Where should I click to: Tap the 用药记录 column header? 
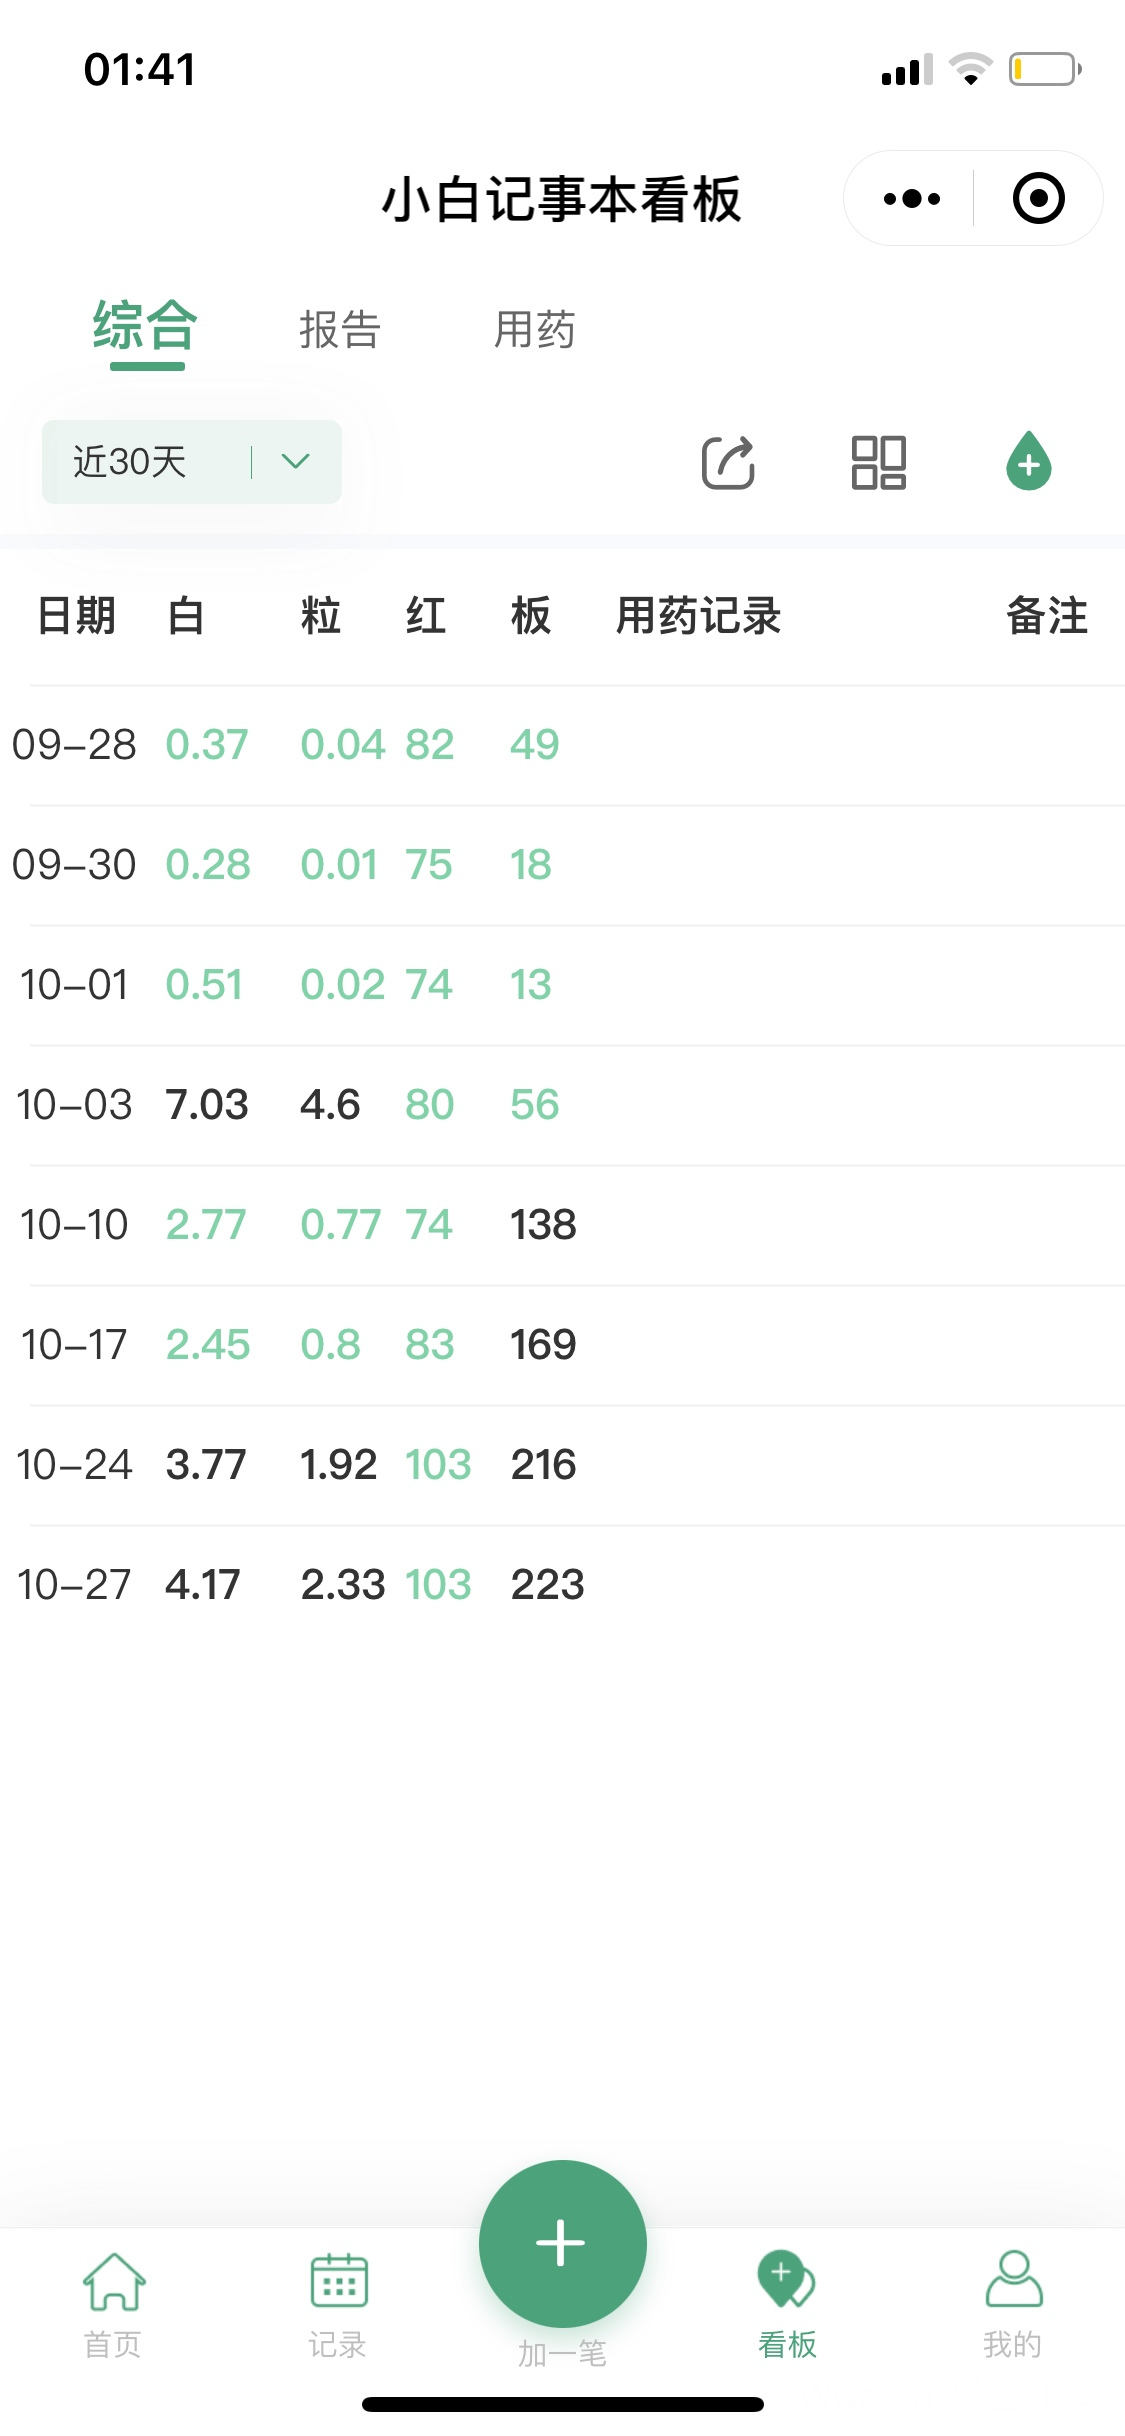tap(698, 616)
